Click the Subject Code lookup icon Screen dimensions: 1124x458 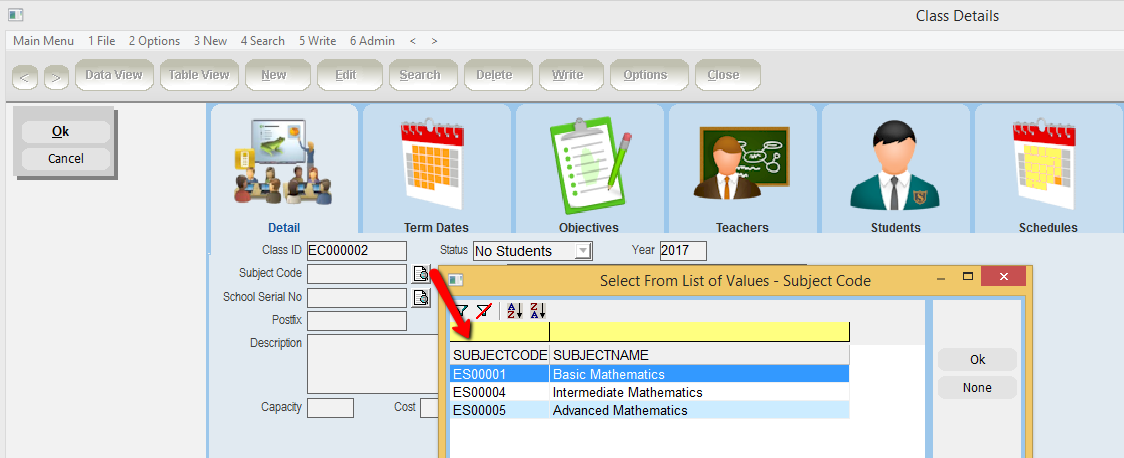(421, 274)
